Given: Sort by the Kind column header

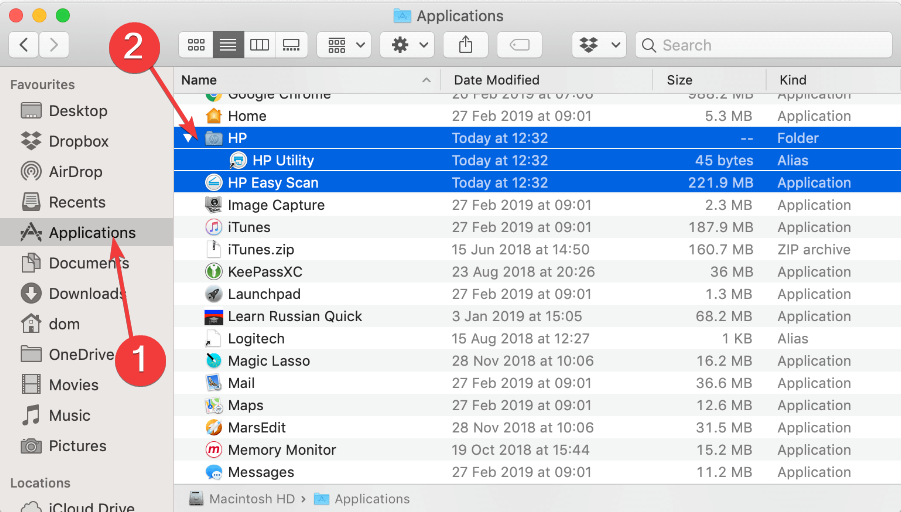Looking at the screenshot, I should click(x=833, y=80).
